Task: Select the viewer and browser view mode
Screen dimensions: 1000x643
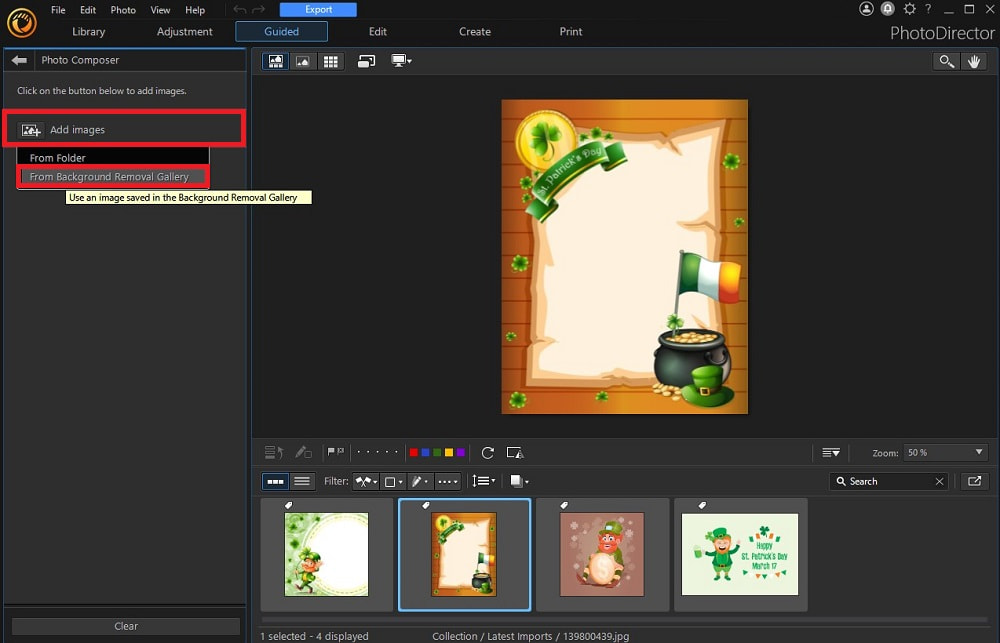Action: (275, 61)
